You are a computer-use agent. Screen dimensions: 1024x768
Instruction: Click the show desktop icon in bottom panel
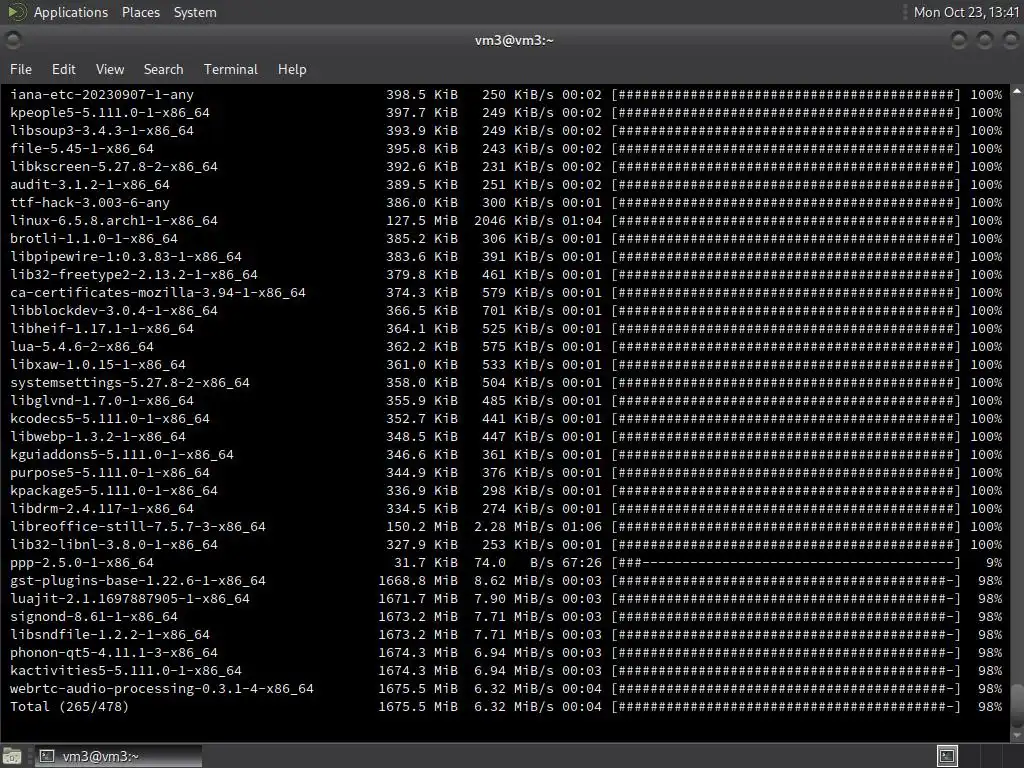(x=12, y=756)
